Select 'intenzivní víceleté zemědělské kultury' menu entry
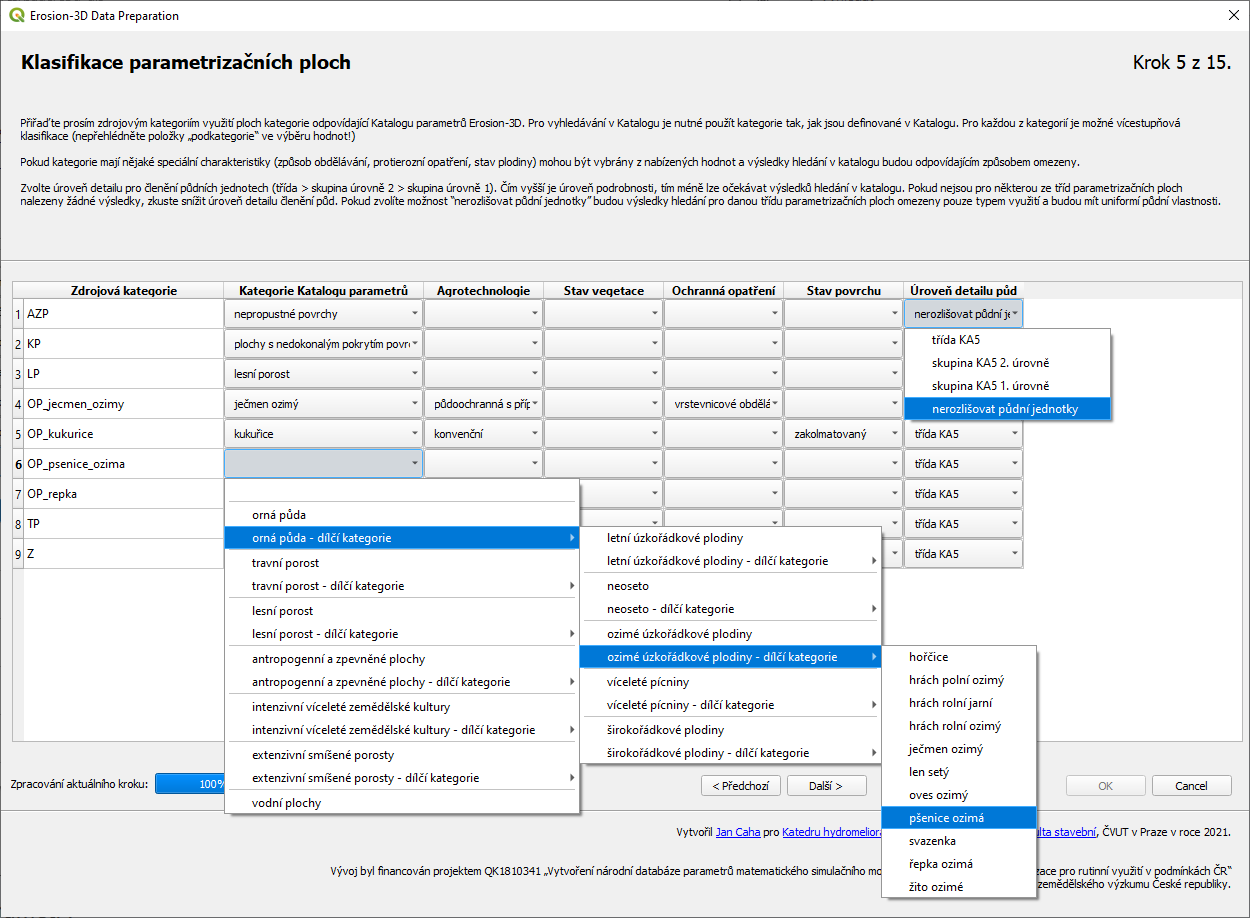The width and height of the screenshot is (1250, 918). (402, 707)
